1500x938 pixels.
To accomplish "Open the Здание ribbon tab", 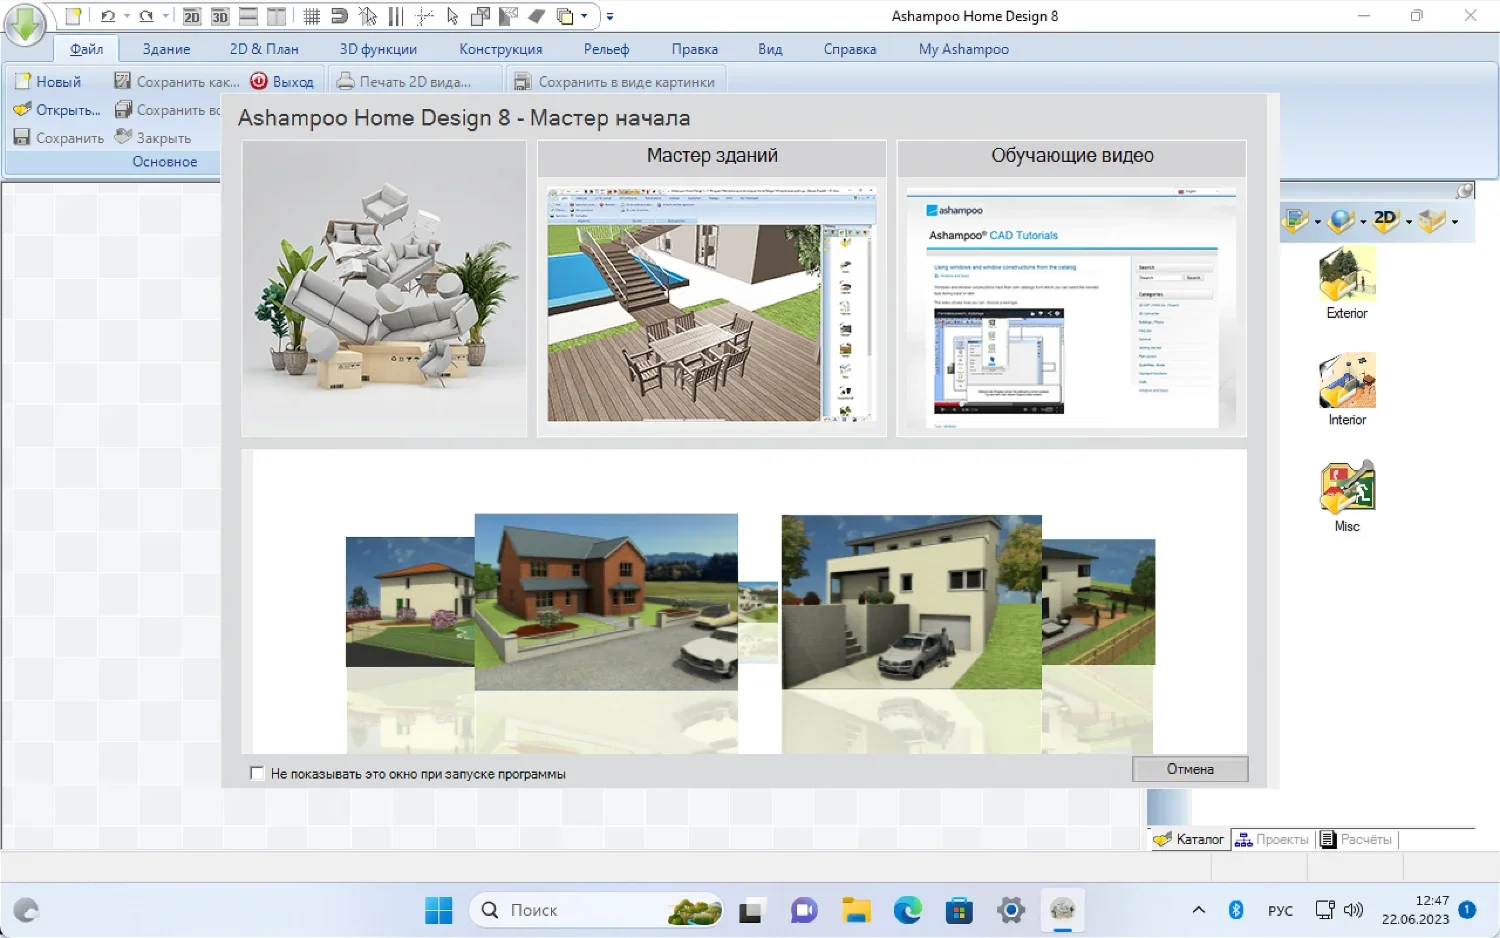I will click(166, 49).
